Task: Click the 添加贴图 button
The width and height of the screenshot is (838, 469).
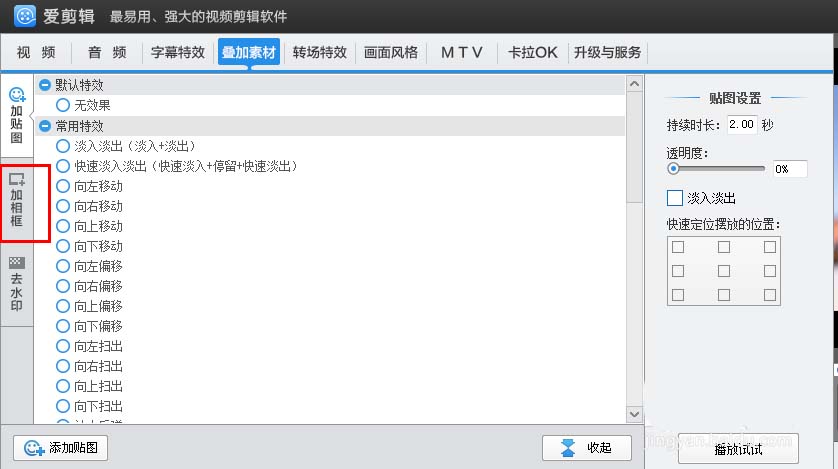Action: tap(61, 448)
